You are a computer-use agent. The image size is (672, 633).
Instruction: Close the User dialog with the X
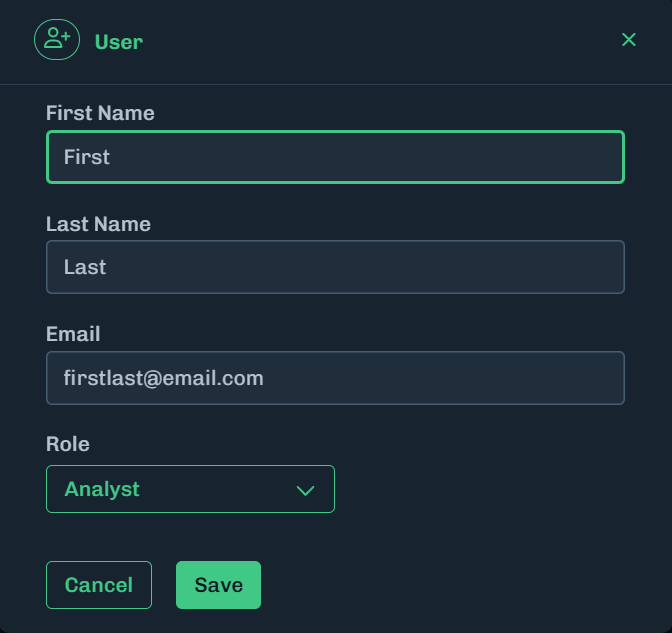click(x=629, y=40)
